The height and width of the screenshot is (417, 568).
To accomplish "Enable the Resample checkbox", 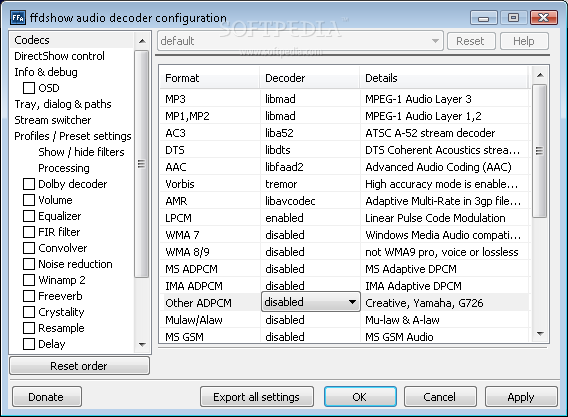I will (x=29, y=328).
